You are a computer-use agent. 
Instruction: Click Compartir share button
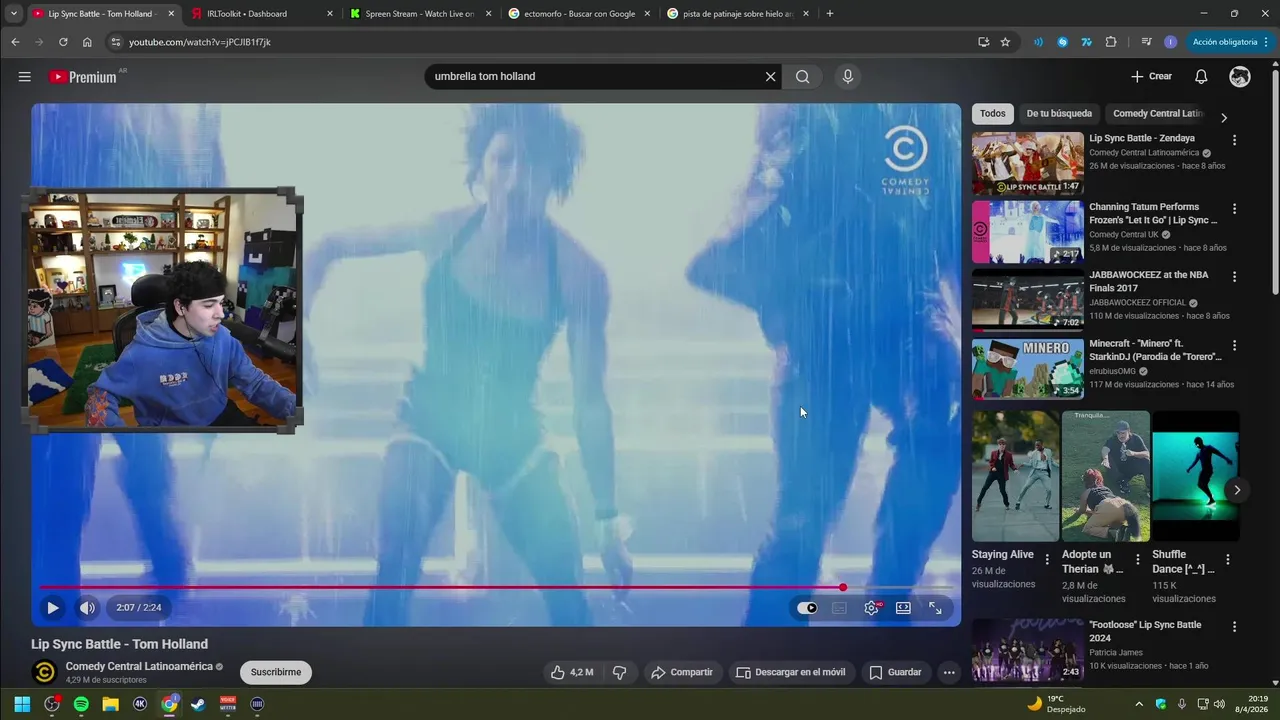click(x=681, y=672)
